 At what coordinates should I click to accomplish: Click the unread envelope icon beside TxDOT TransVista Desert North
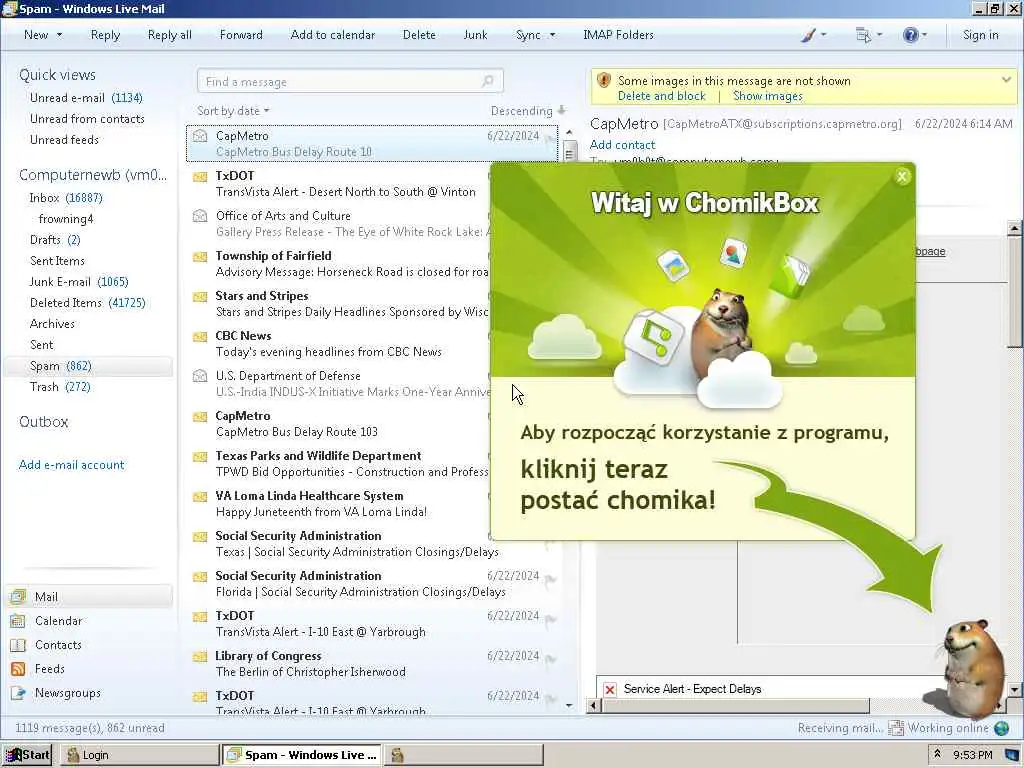(x=200, y=176)
